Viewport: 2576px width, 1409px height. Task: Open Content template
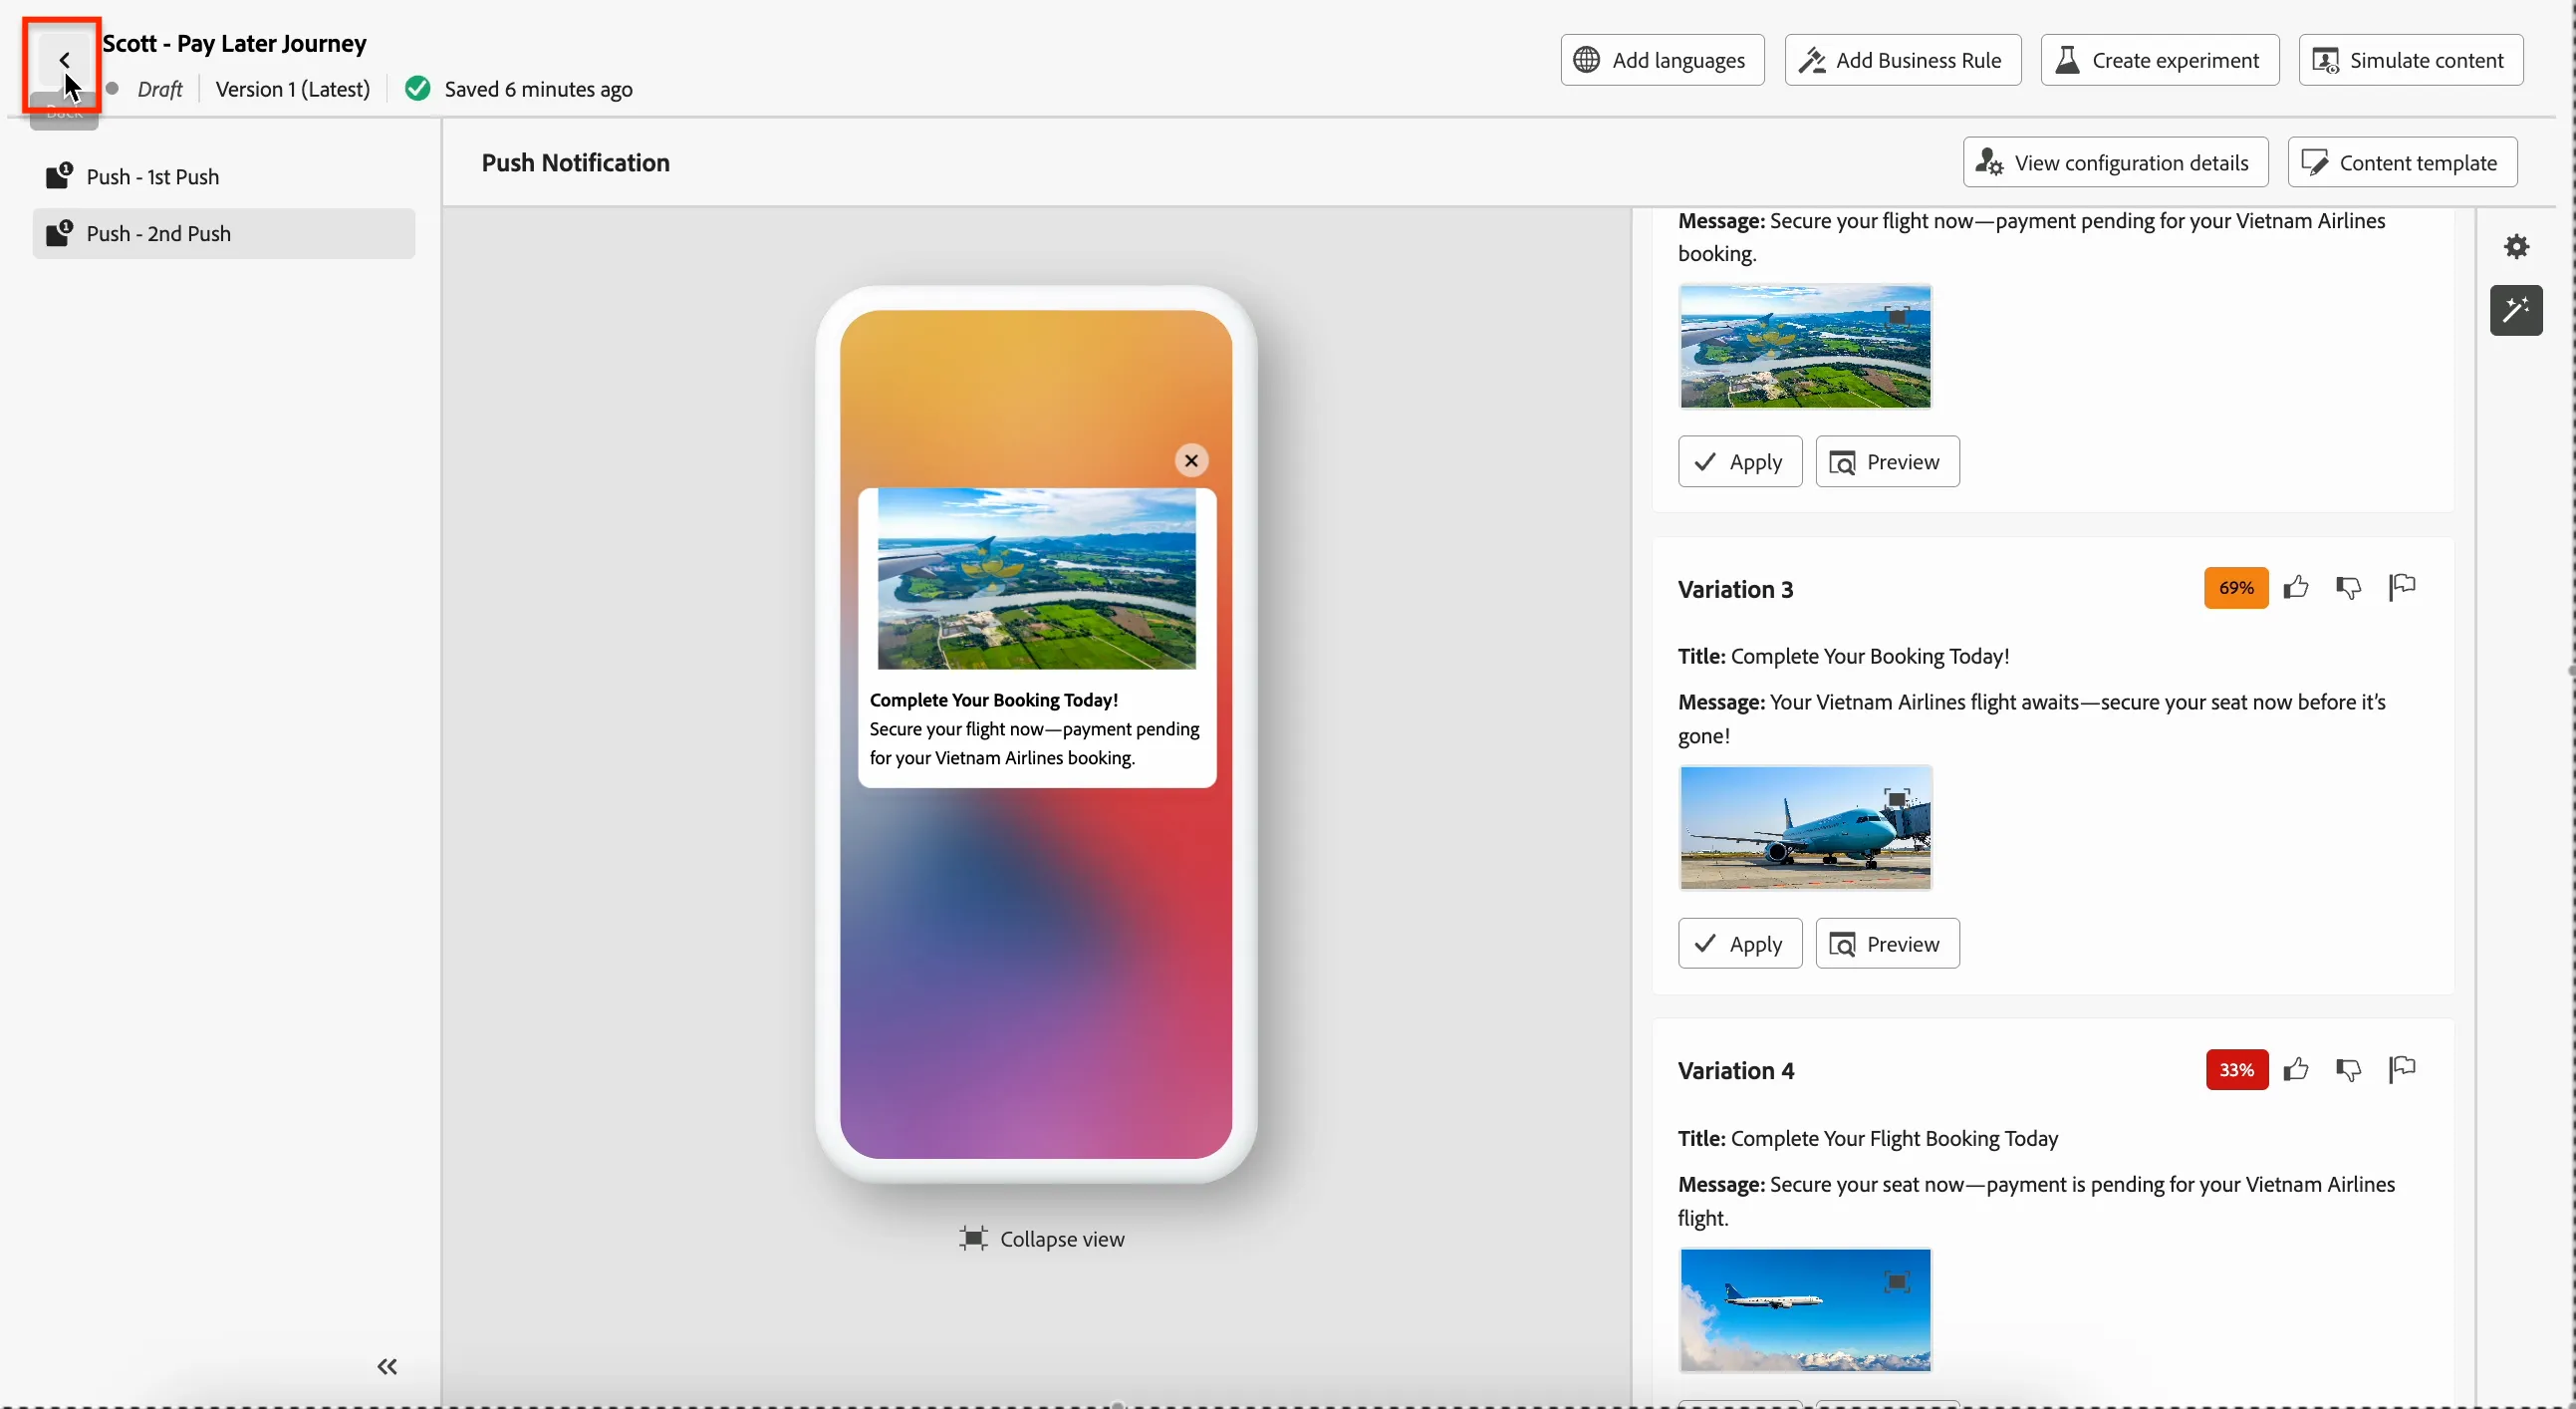(2402, 163)
